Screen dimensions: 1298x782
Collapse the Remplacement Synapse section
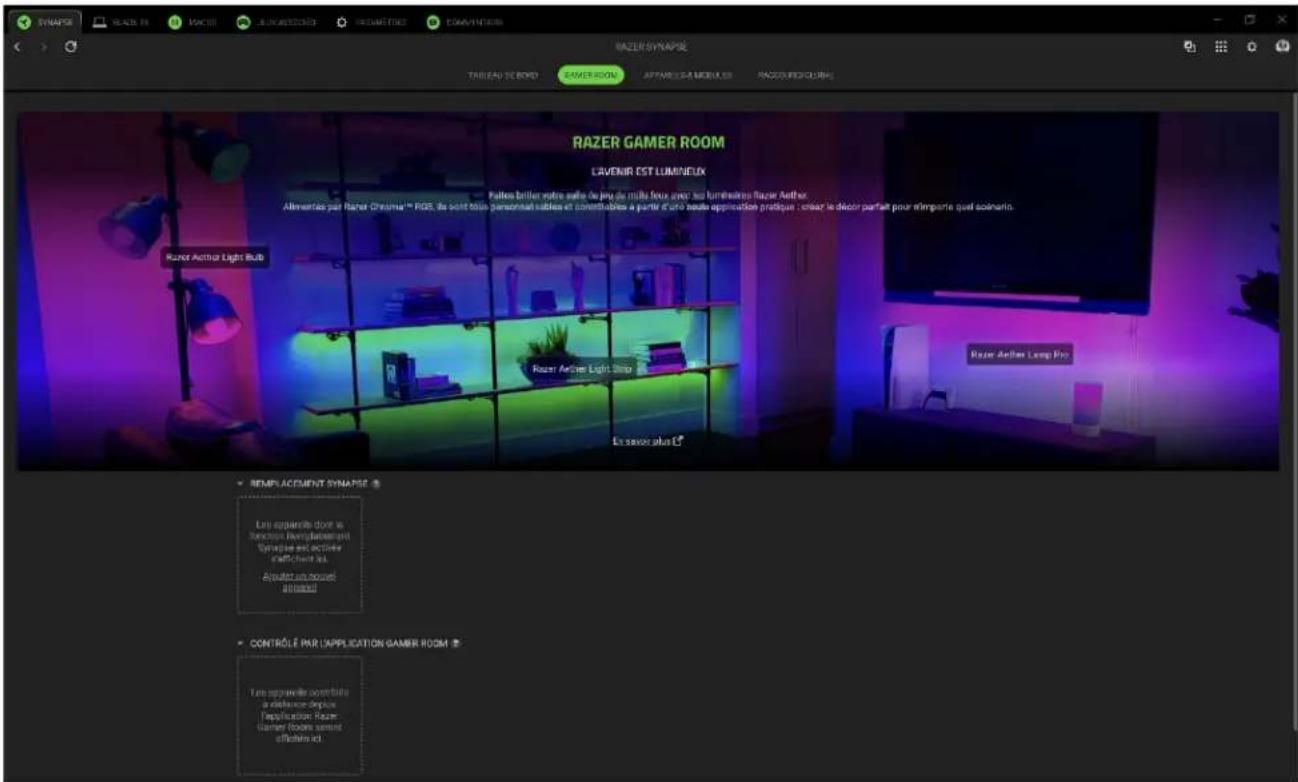click(x=241, y=483)
